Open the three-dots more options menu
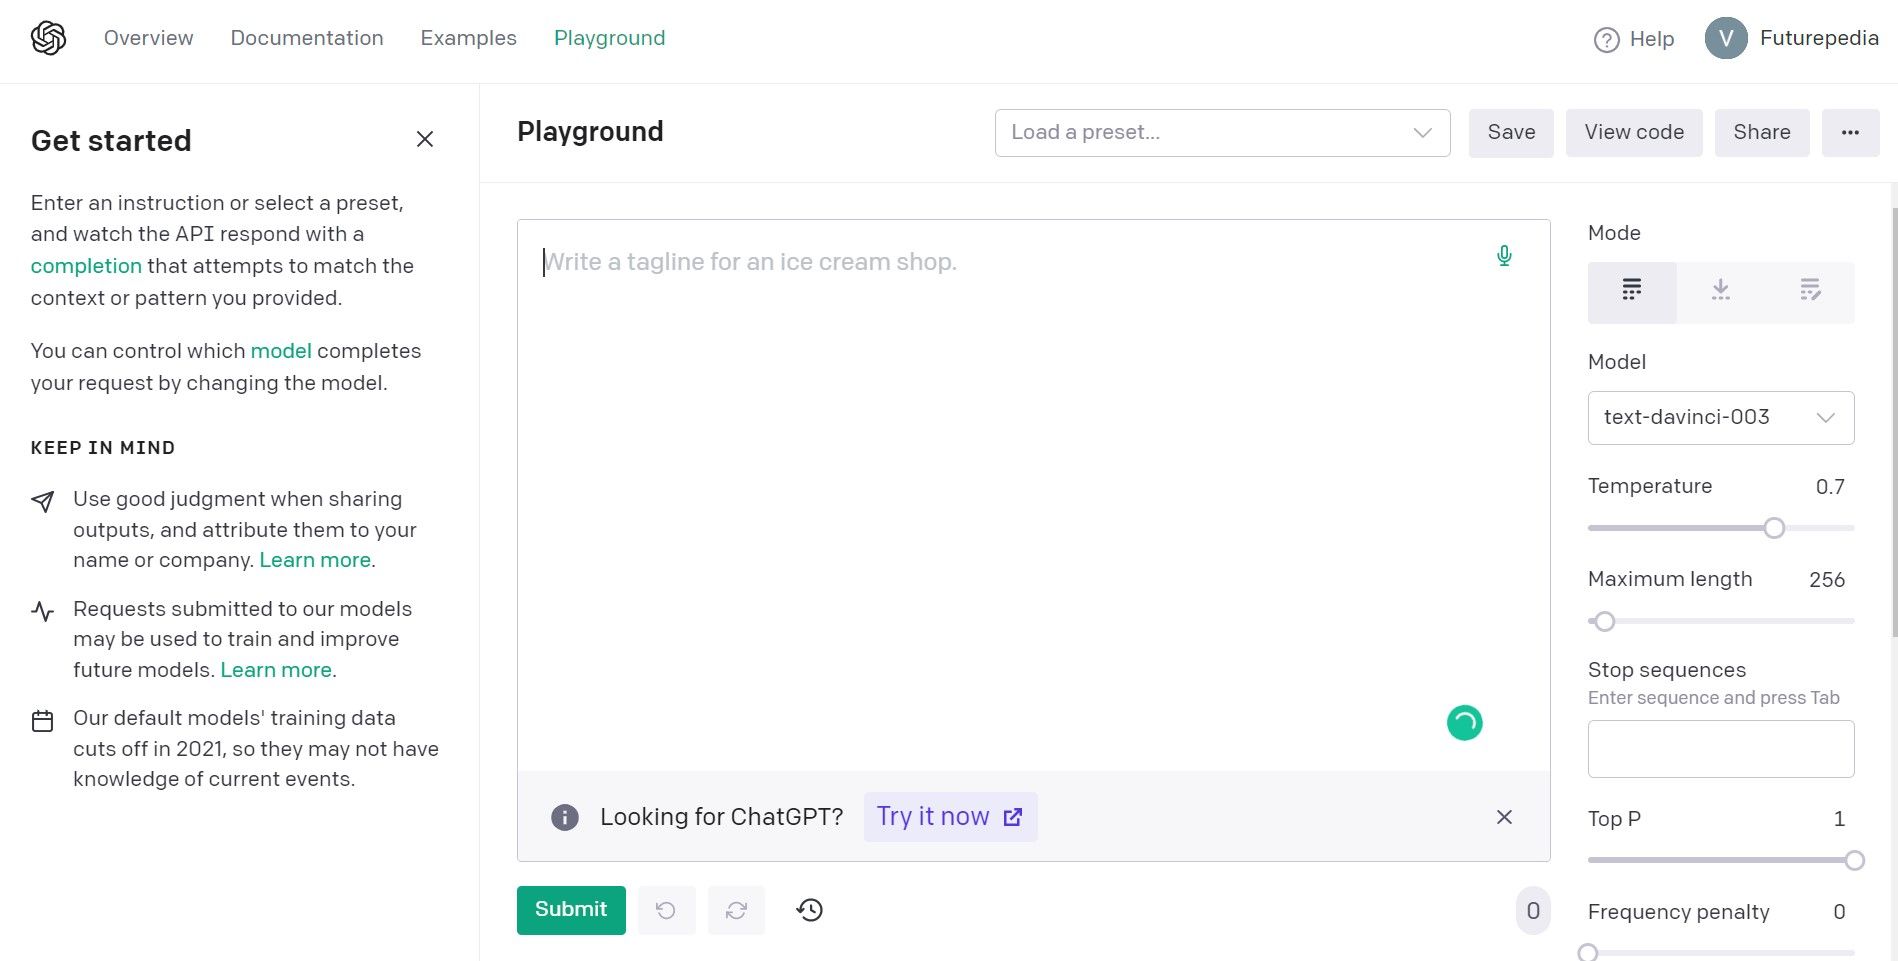 point(1850,133)
